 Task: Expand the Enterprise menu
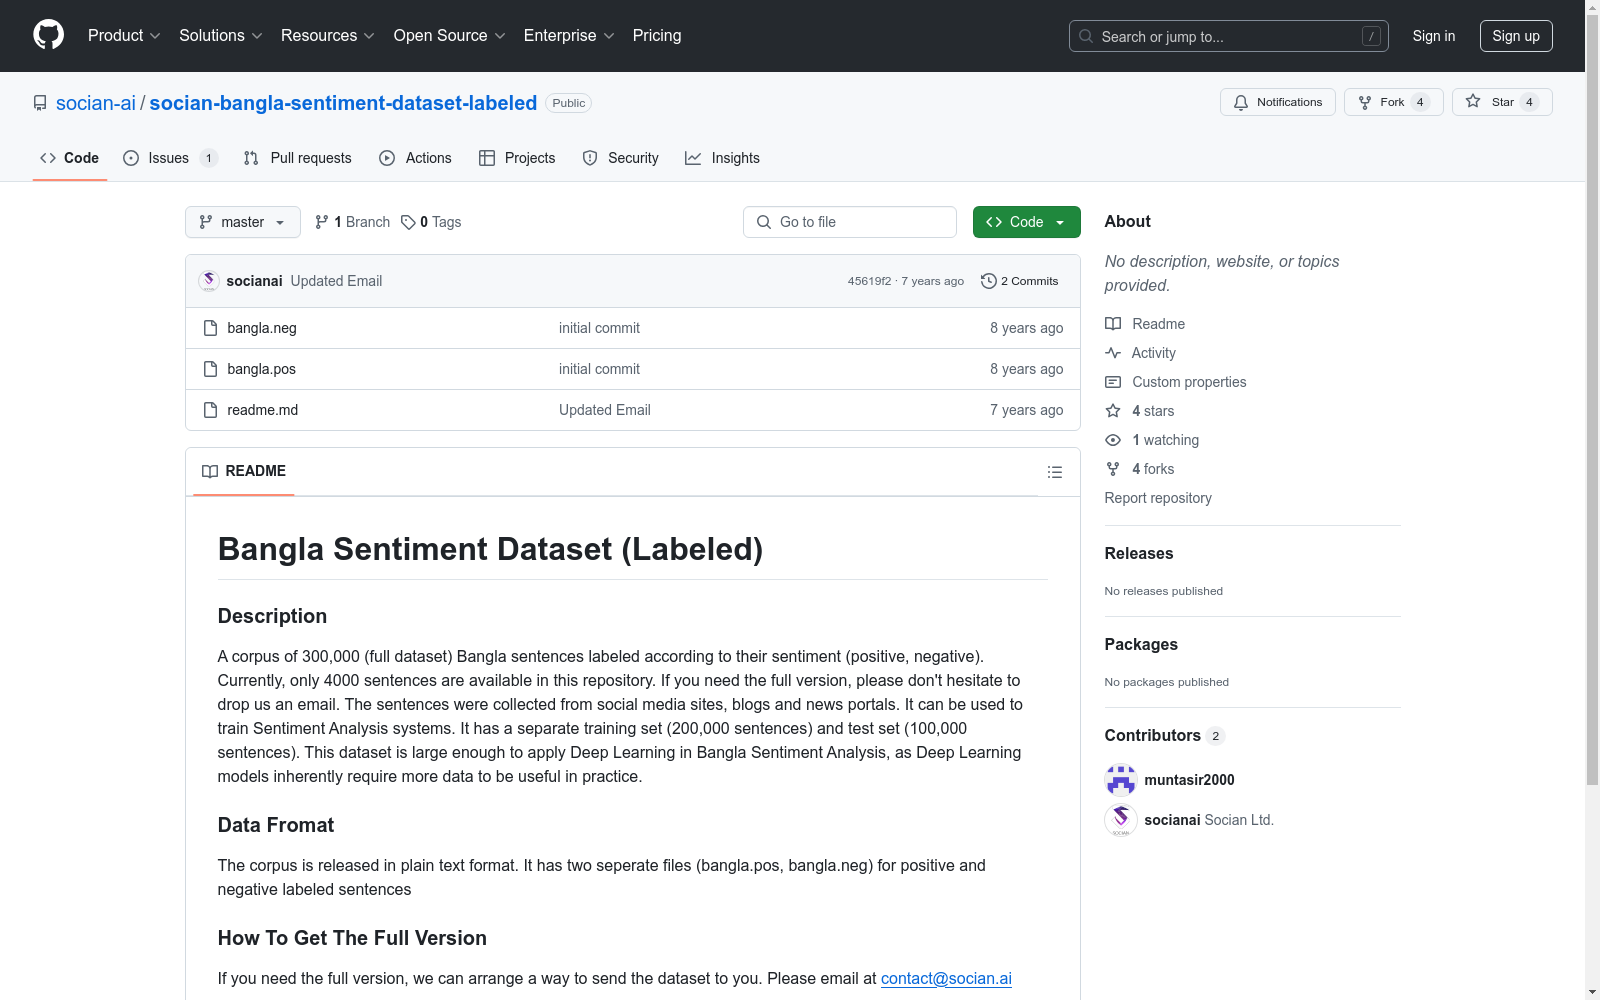[x=569, y=35]
